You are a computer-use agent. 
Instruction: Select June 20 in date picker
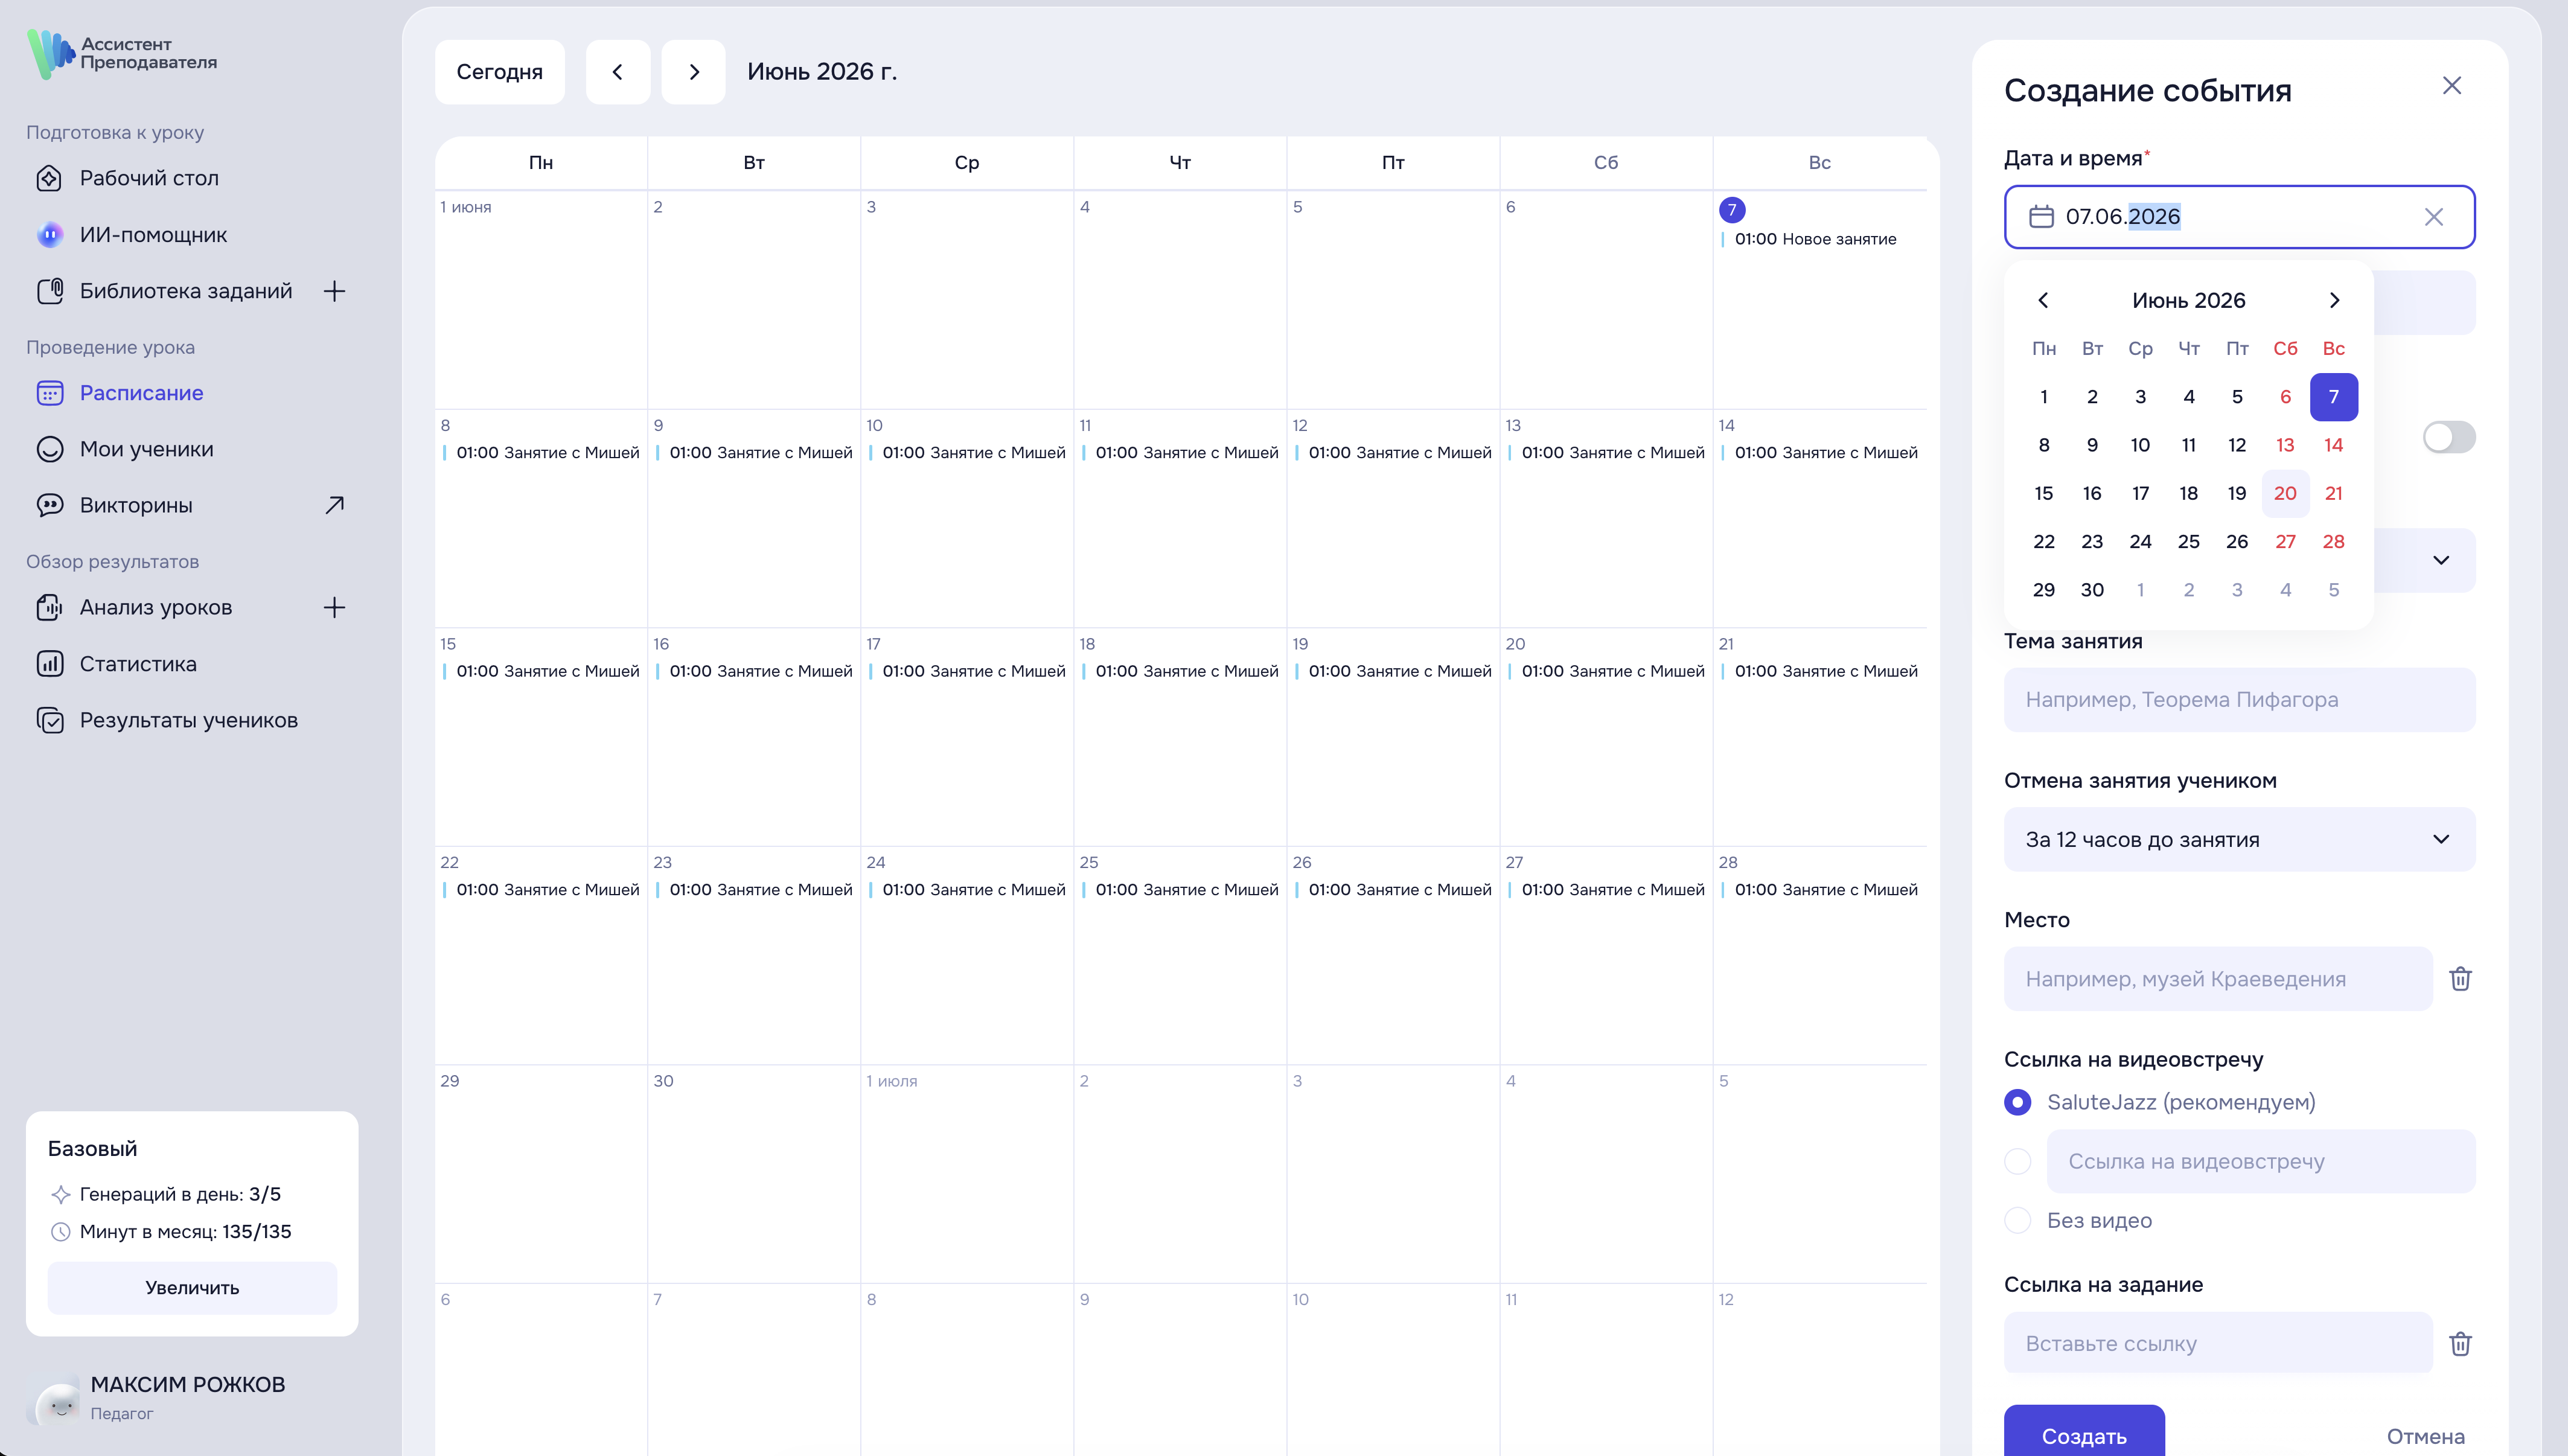[x=2285, y=493]
